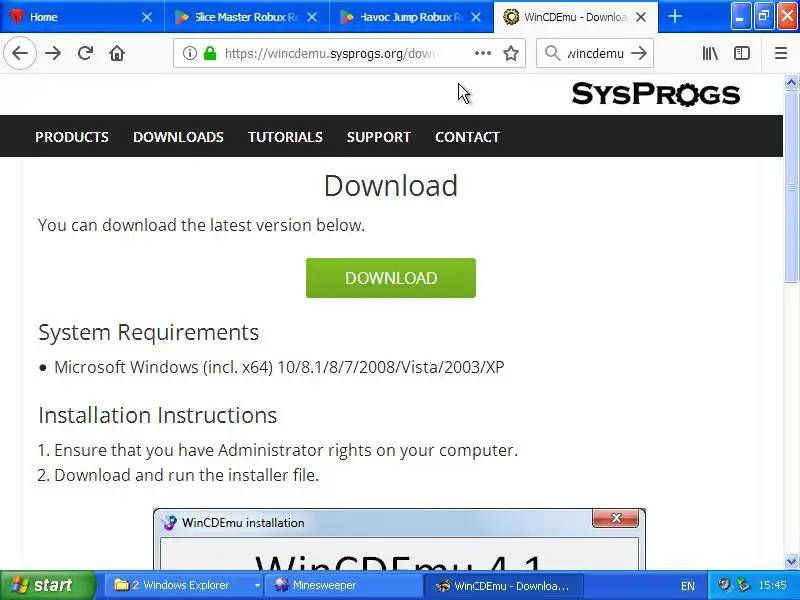Image resolution: width=800 pixels, height=600 pixels.
Task: Click the System Requirements heading
Action: pos(148,332)
